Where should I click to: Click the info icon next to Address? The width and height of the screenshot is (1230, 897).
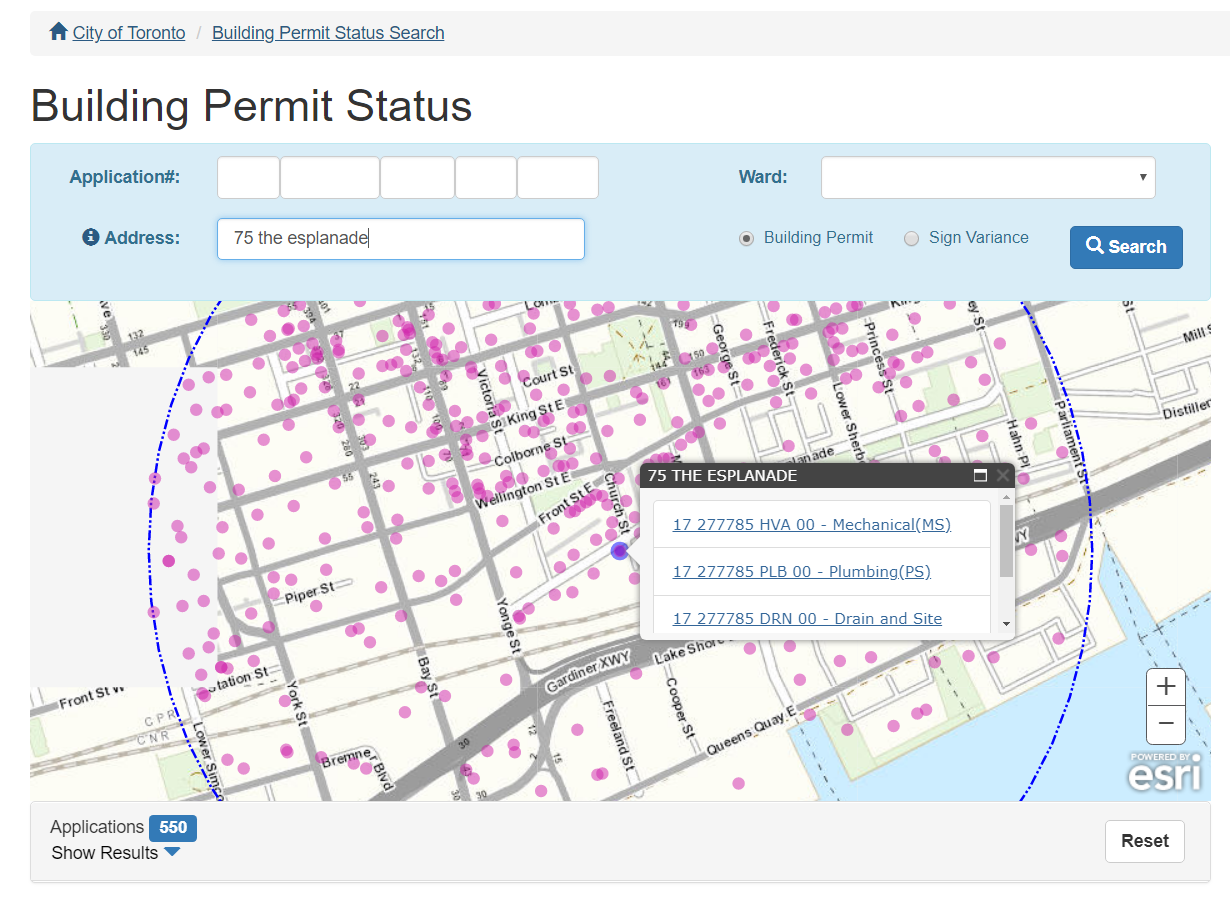click(x=91, y=238)
